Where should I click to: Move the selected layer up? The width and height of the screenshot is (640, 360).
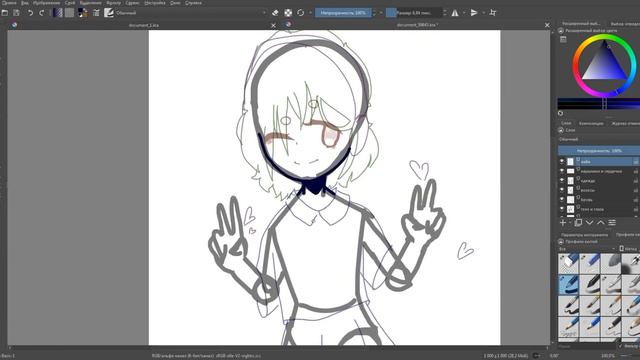(x=601, y=222)
